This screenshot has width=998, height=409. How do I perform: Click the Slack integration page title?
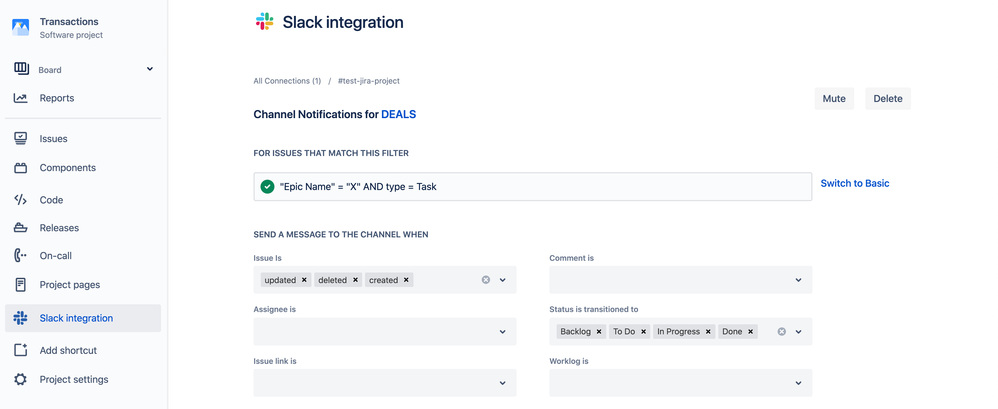343,22
